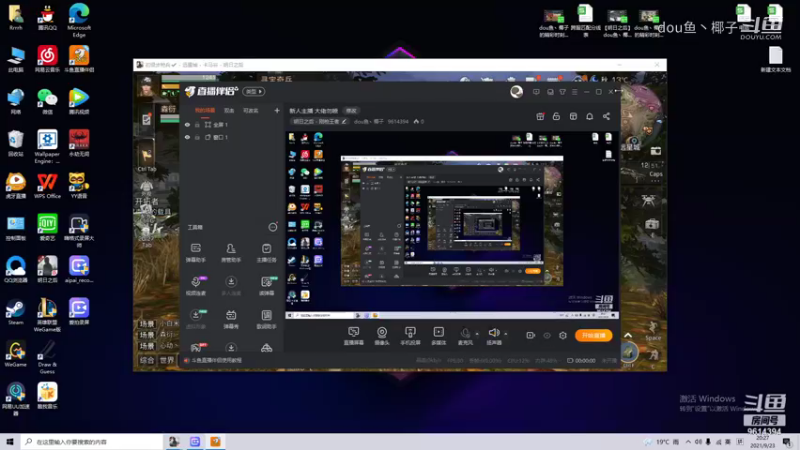The width and height of the screenshot is (800, 450).
Task: Toggle the lock on 全屏 1 source
Action: 197,124
